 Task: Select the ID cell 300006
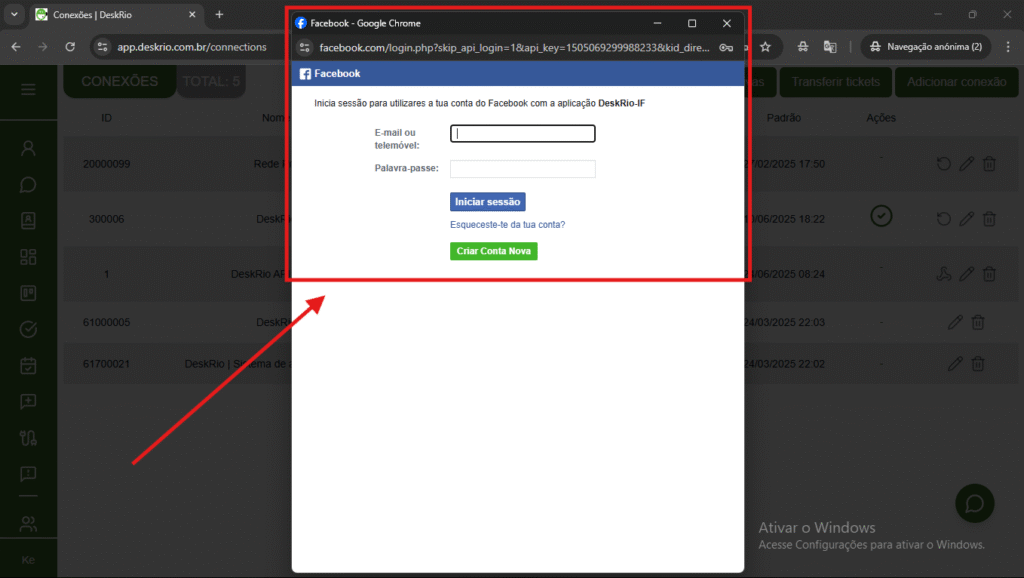pos(106,219)
